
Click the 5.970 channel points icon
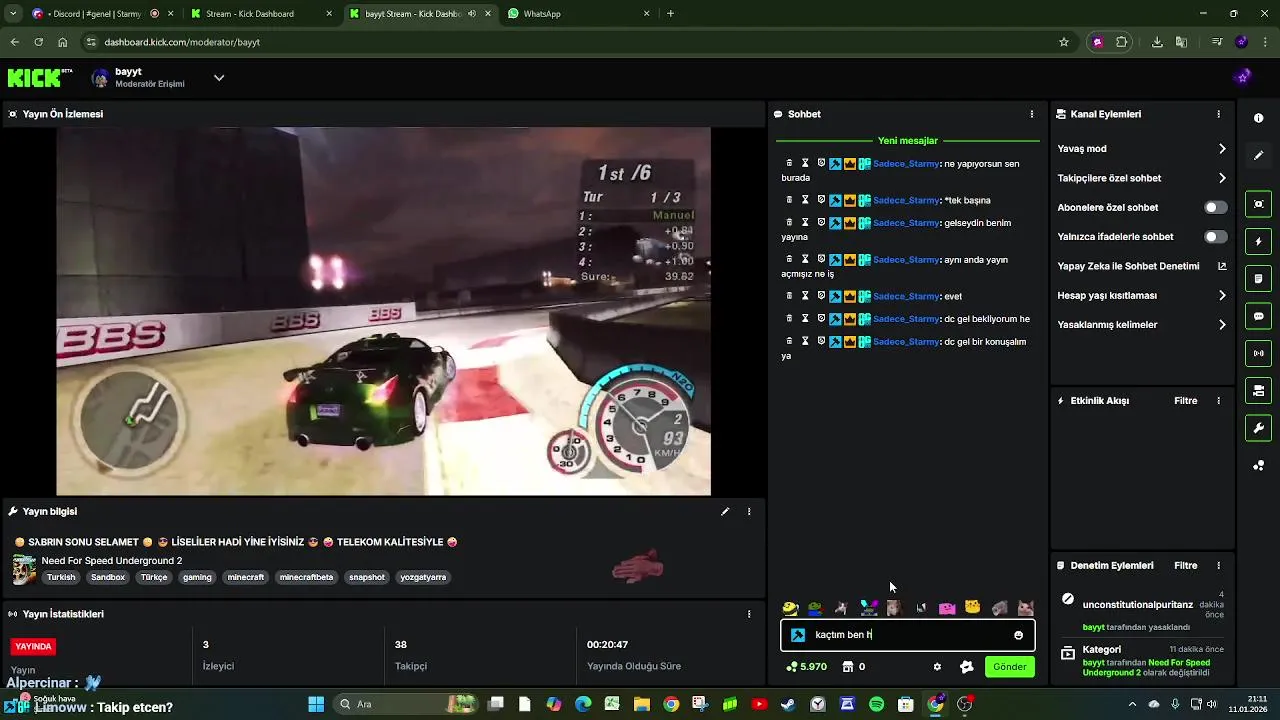pos(792,667)
